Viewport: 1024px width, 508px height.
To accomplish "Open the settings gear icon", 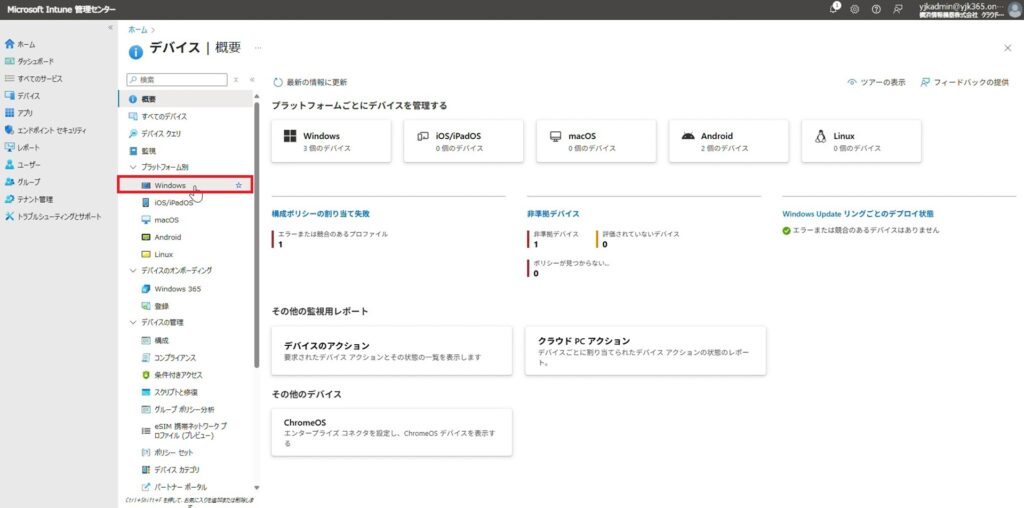I will [854, 9].
